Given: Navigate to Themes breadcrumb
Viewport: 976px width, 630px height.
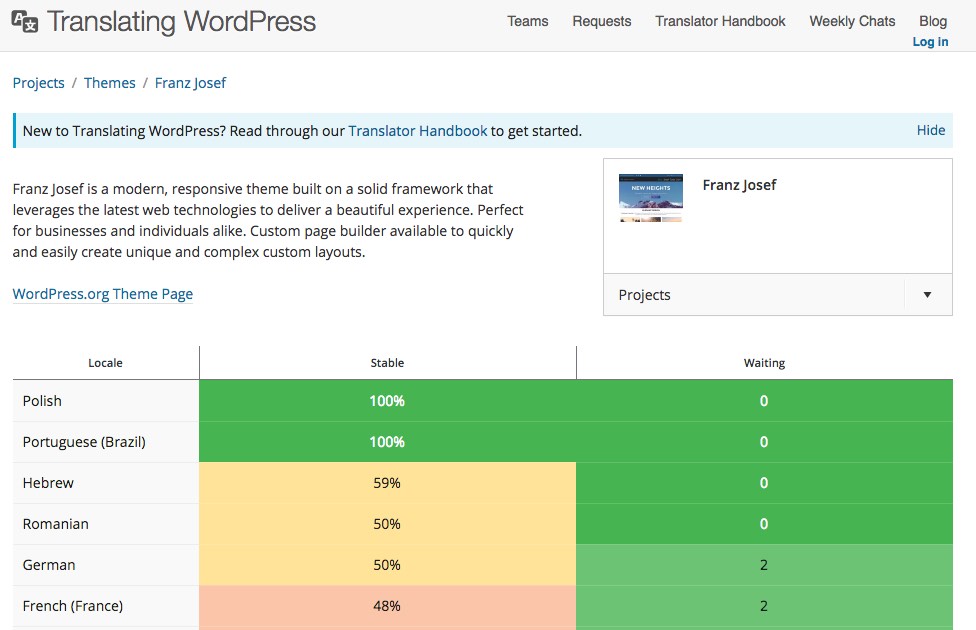Looking at the screenshot, I should coord(110,83).
